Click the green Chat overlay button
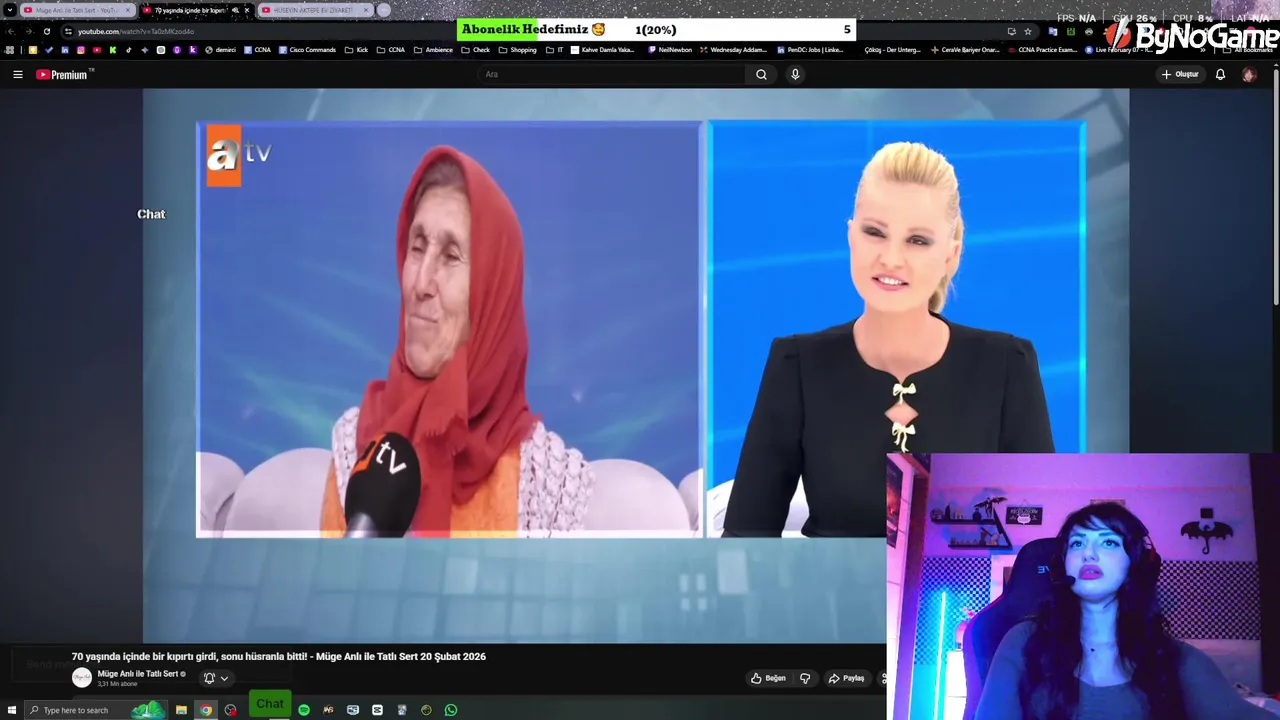This screenshot has height=720, width=1280. pyautogui.click(x=270, y=704)
